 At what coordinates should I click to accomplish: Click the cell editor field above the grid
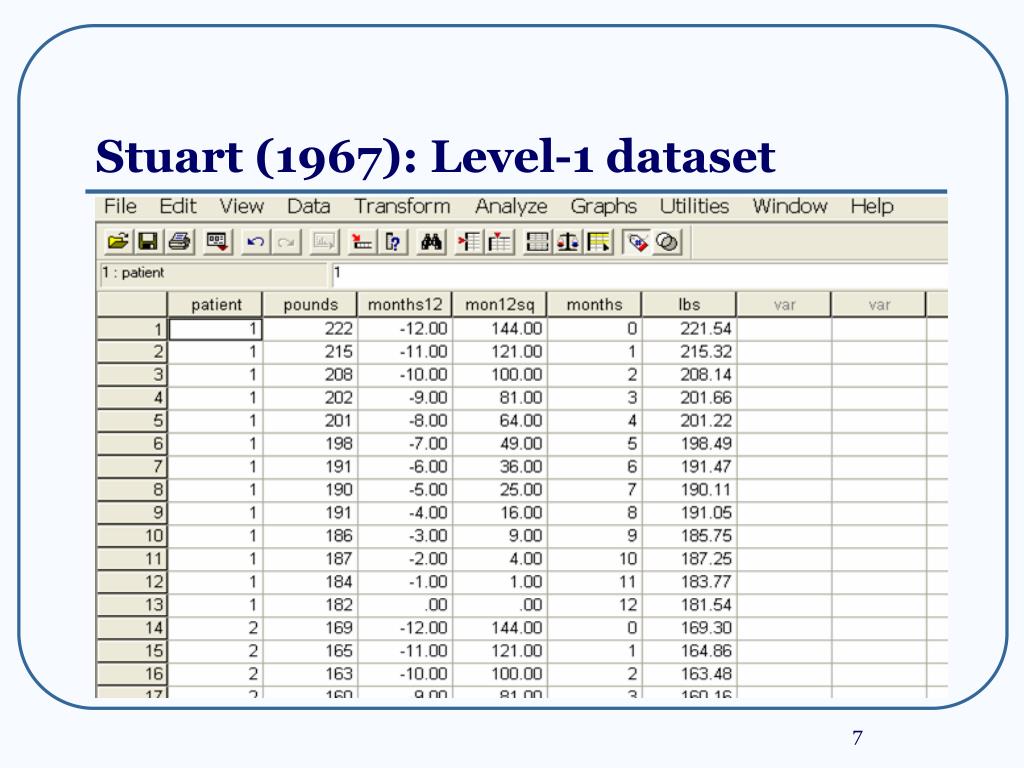point(639,274)
